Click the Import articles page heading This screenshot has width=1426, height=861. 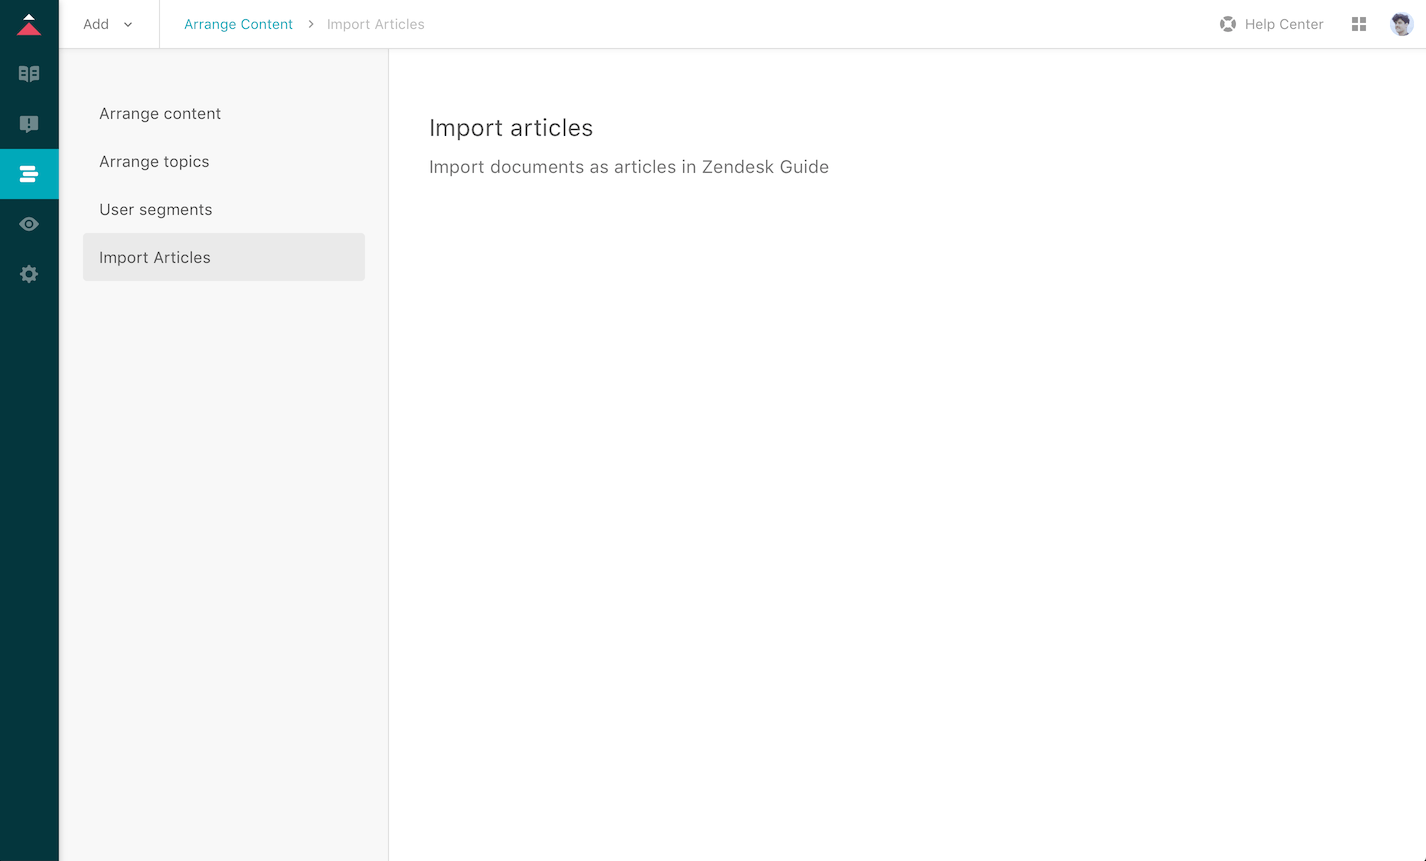pos(511,128)
